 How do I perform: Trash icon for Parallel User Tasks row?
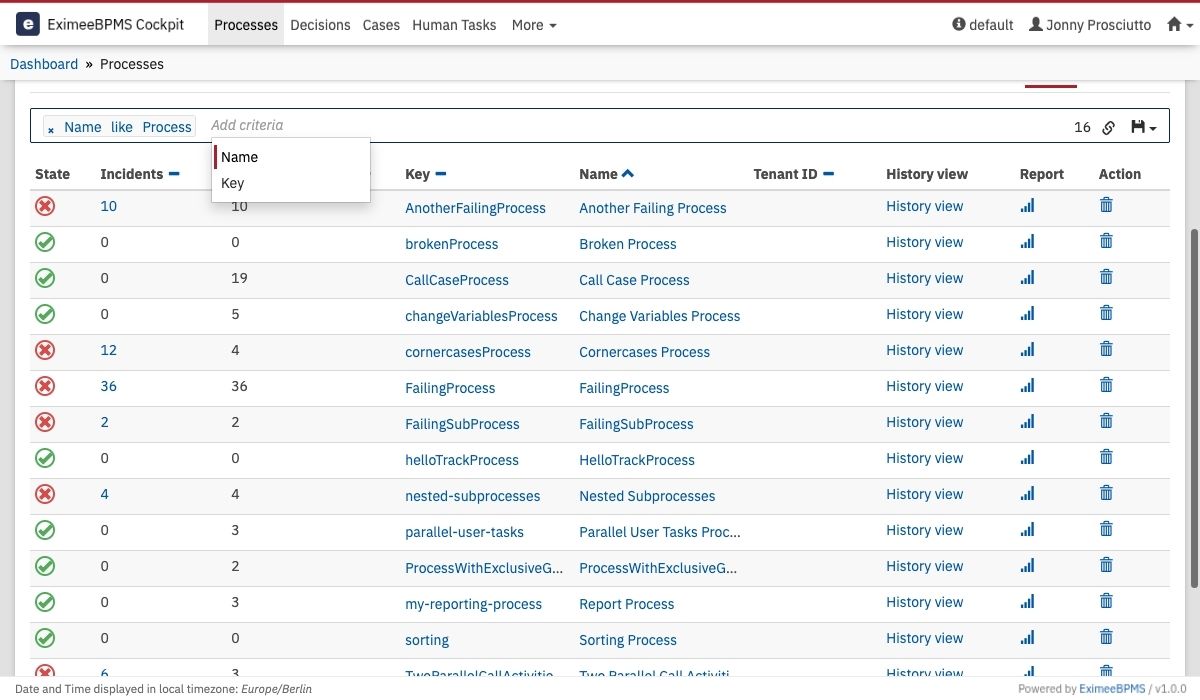click(x=1106, y=529)
